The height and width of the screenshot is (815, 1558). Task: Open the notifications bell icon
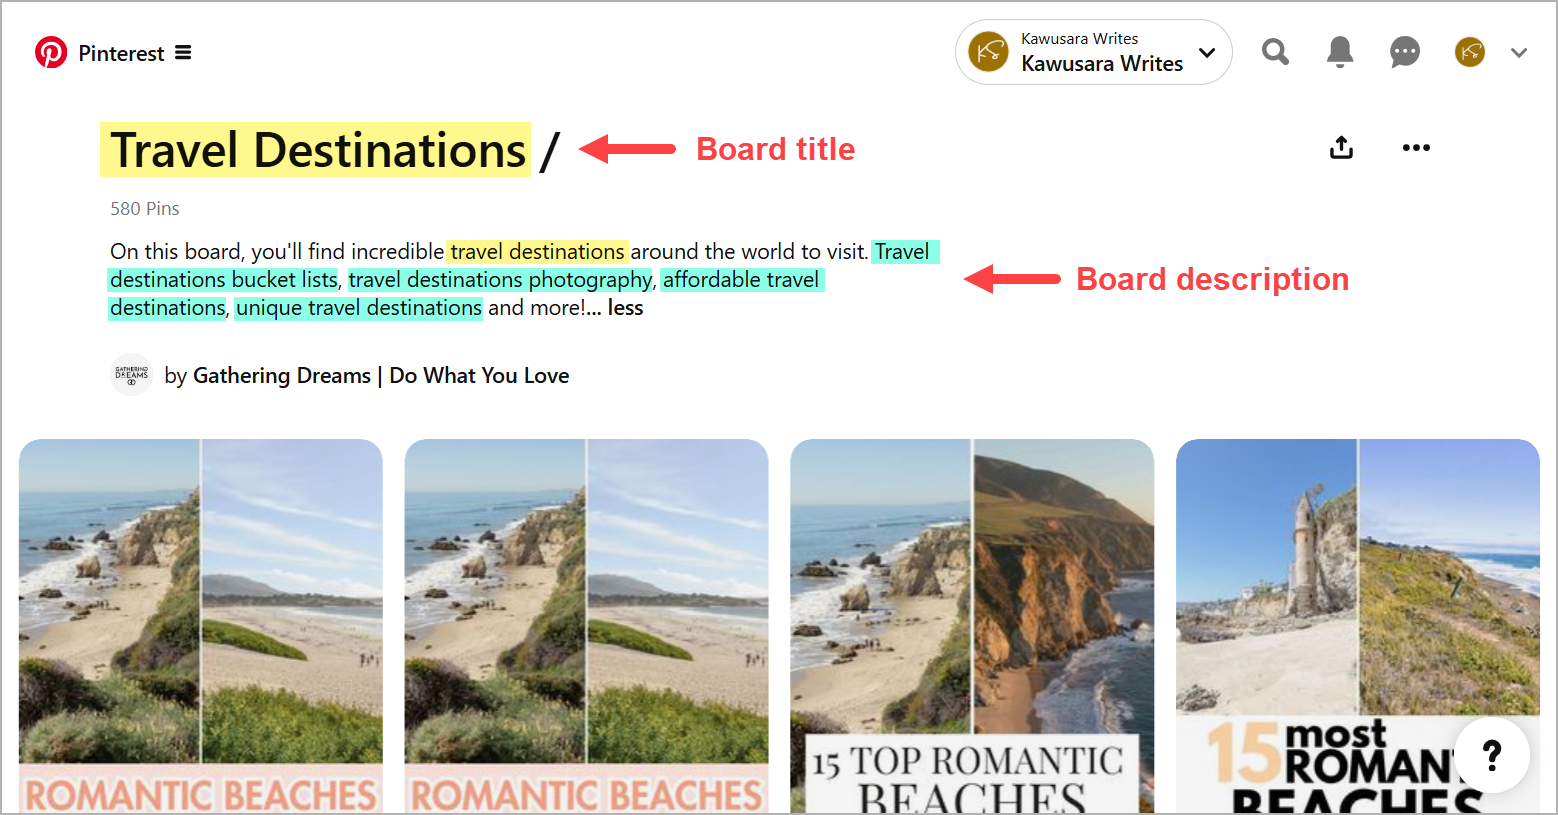1339,52
